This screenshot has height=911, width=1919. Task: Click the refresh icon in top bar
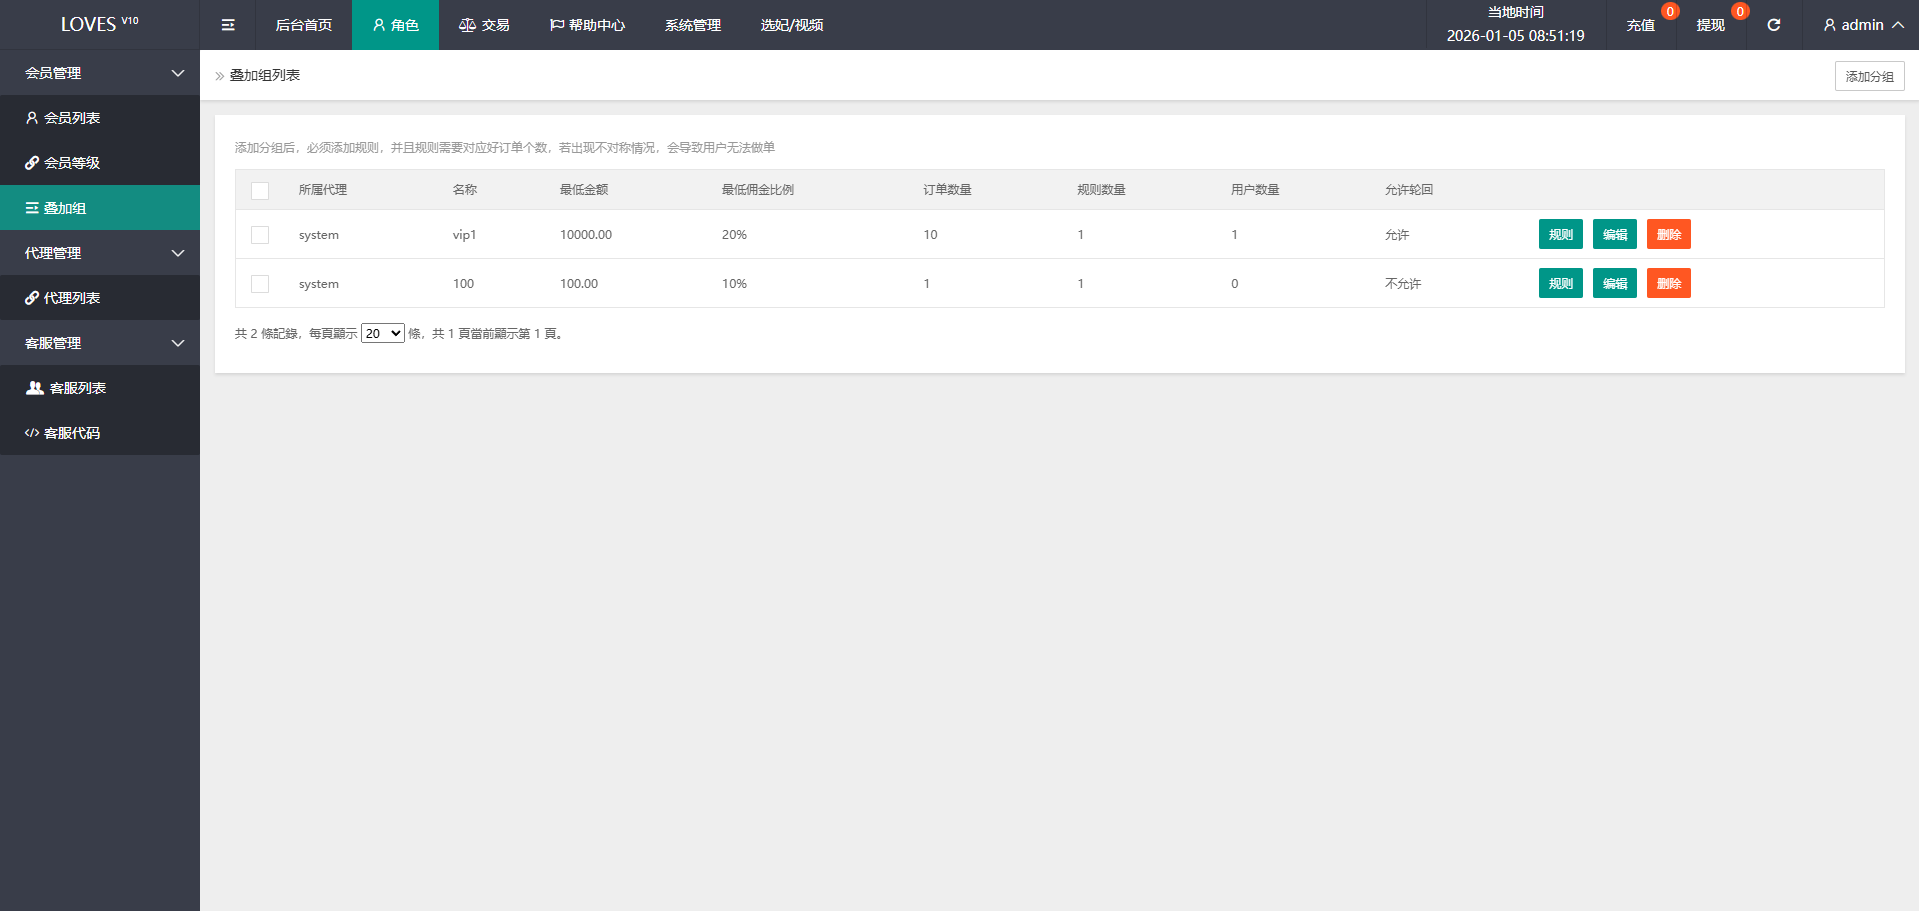[1773, 25]
